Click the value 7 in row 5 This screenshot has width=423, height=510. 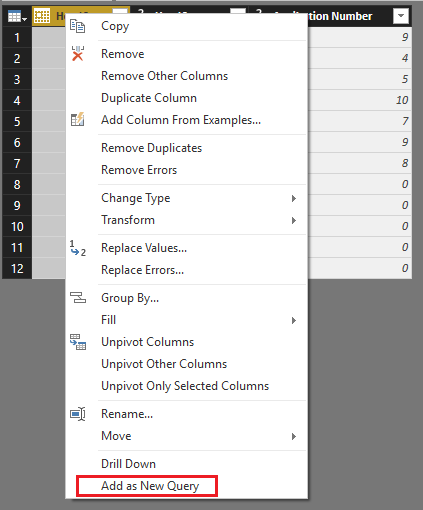(405, 121)
